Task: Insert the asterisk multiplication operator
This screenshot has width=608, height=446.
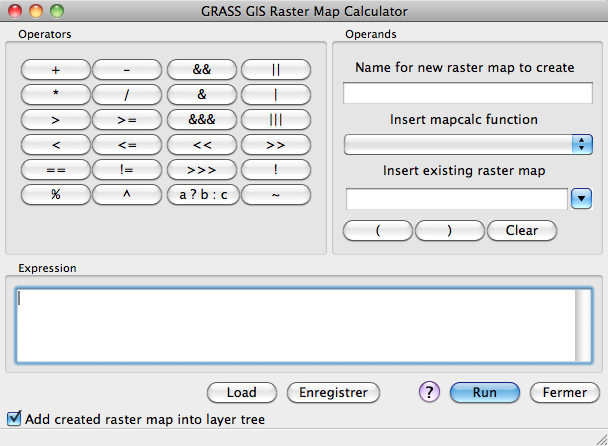Action: tap(55, 95)
